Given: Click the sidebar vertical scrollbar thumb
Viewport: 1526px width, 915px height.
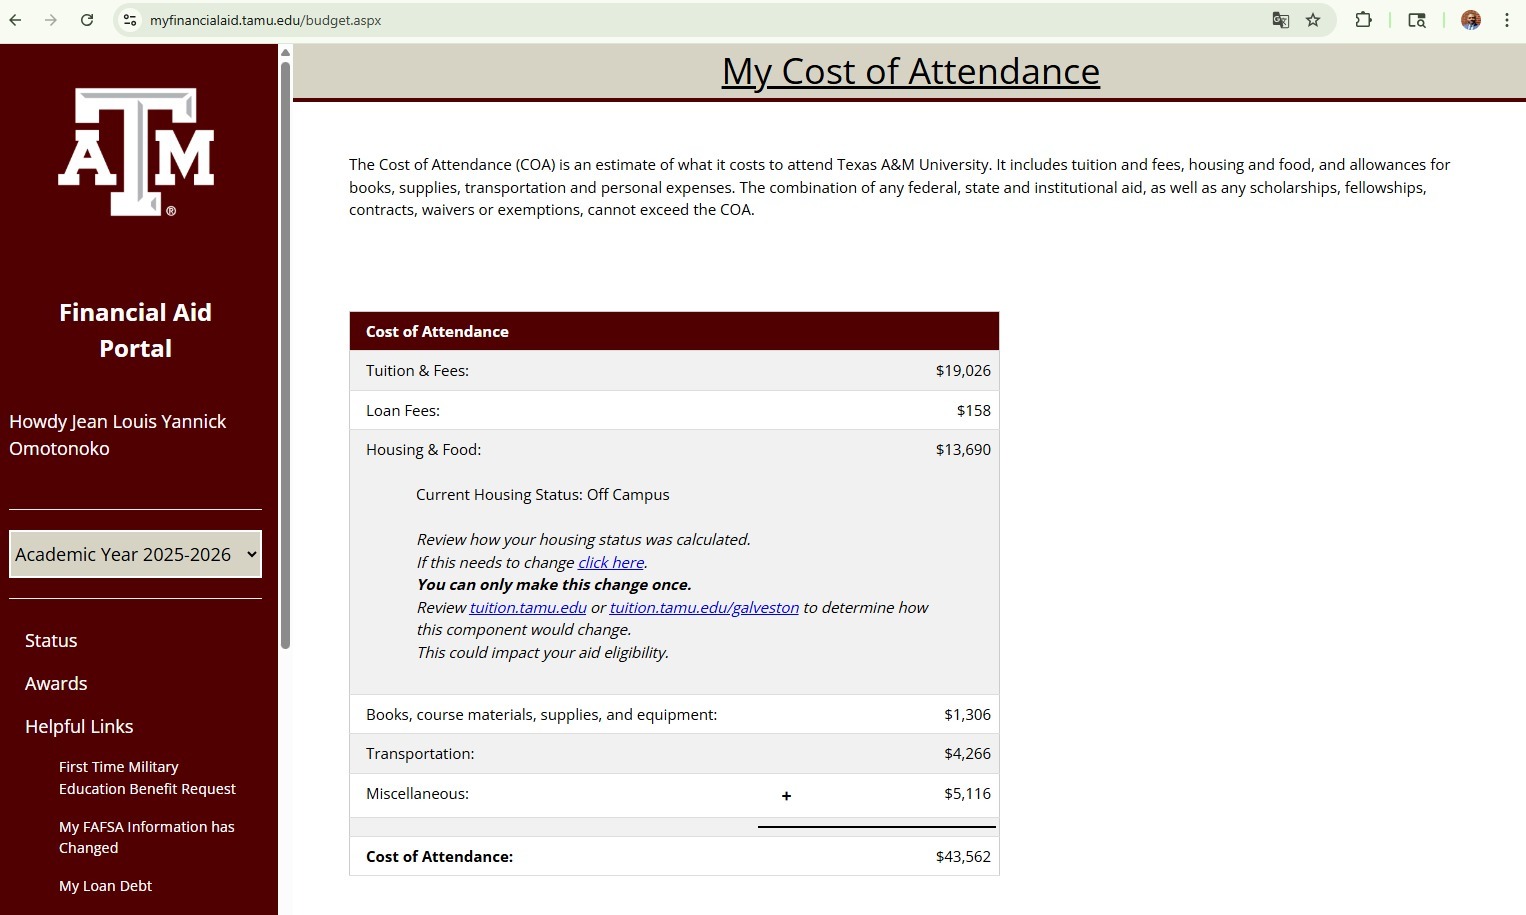Looking at the screenshot, I should [285, 355].
